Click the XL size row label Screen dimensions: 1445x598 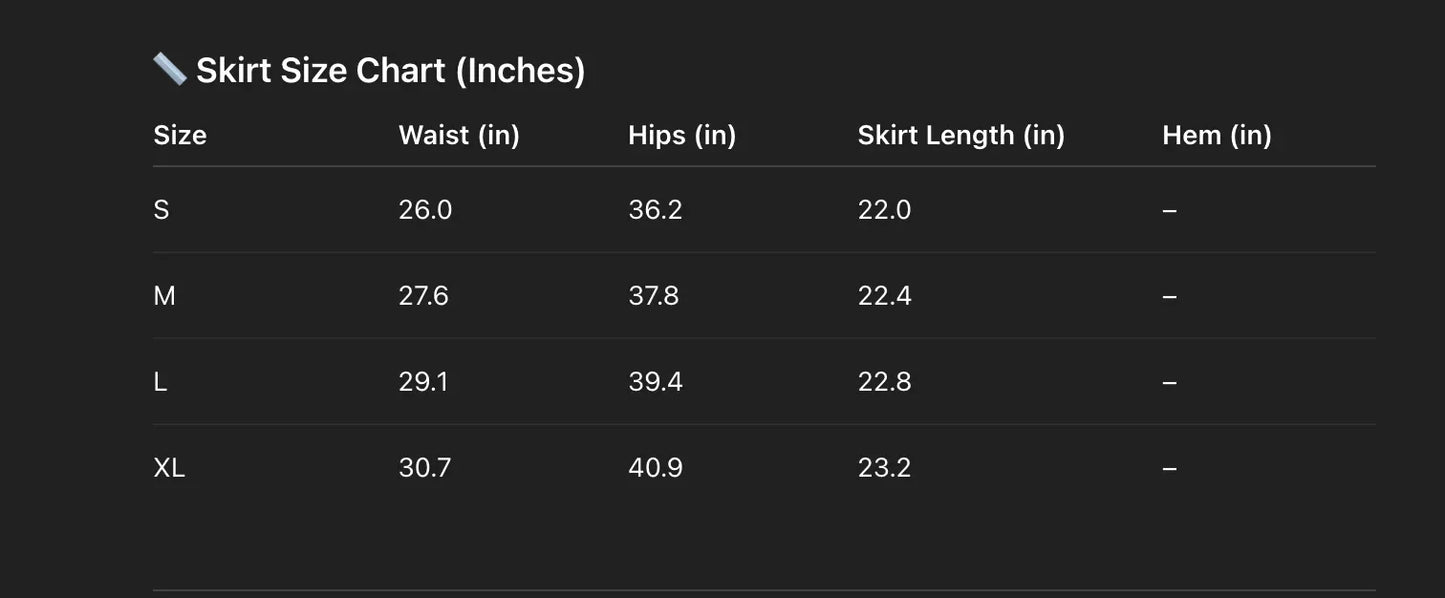tap(169, 468)
